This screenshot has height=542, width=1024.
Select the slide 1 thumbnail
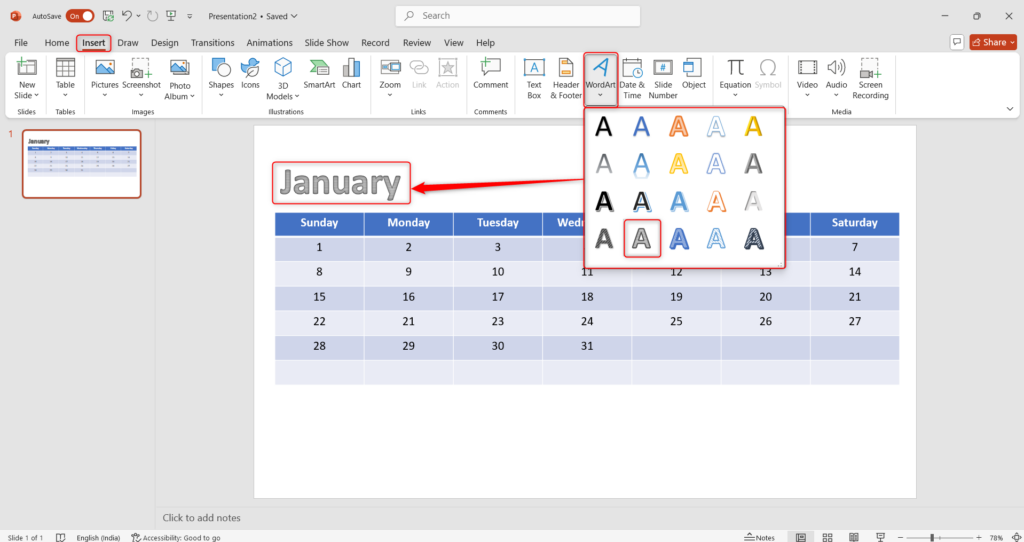(x=82, y=163)
